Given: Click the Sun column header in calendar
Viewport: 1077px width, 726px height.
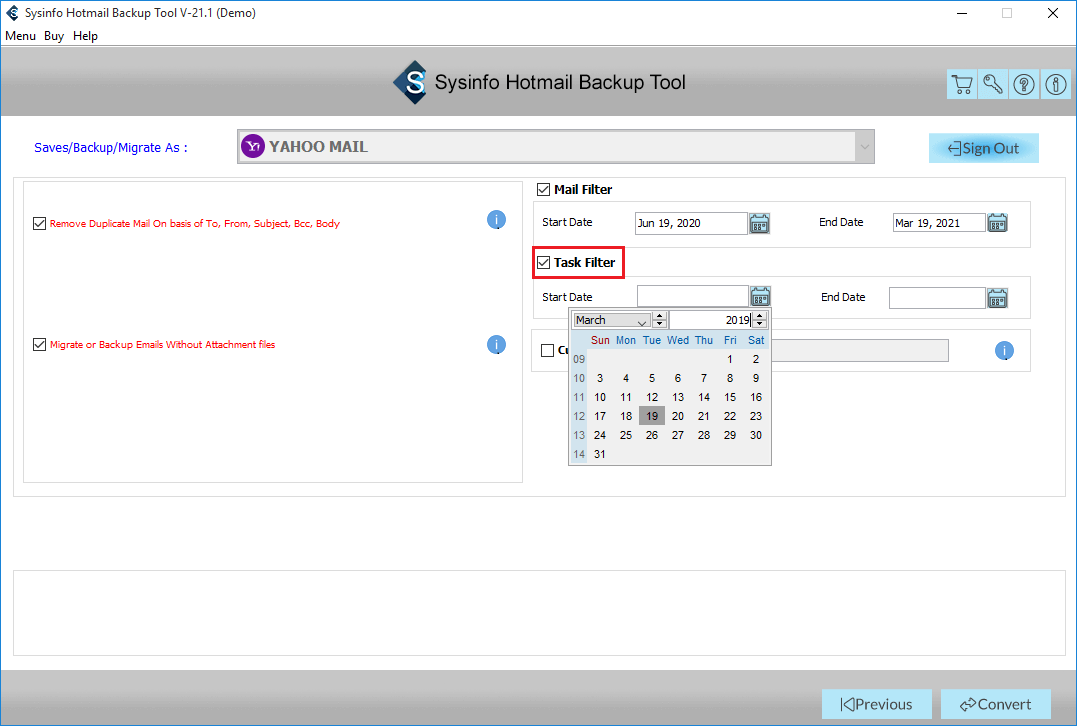Looking at the screenshot, I should pos(600,340).
